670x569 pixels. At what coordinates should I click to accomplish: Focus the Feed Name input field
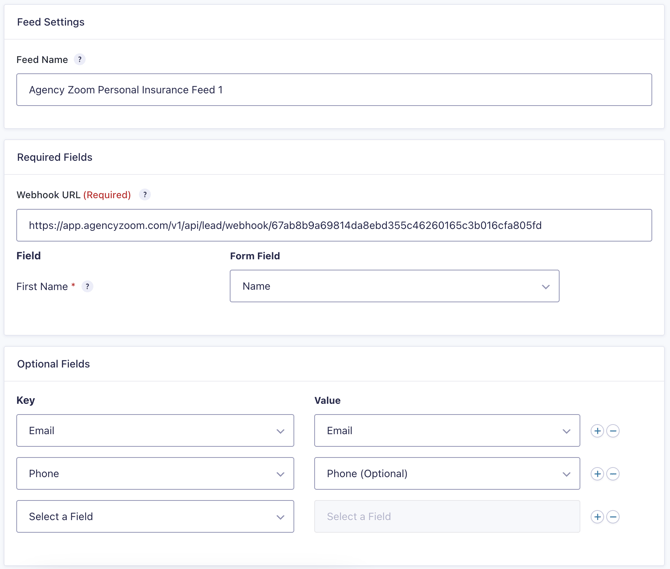(334, 90)
